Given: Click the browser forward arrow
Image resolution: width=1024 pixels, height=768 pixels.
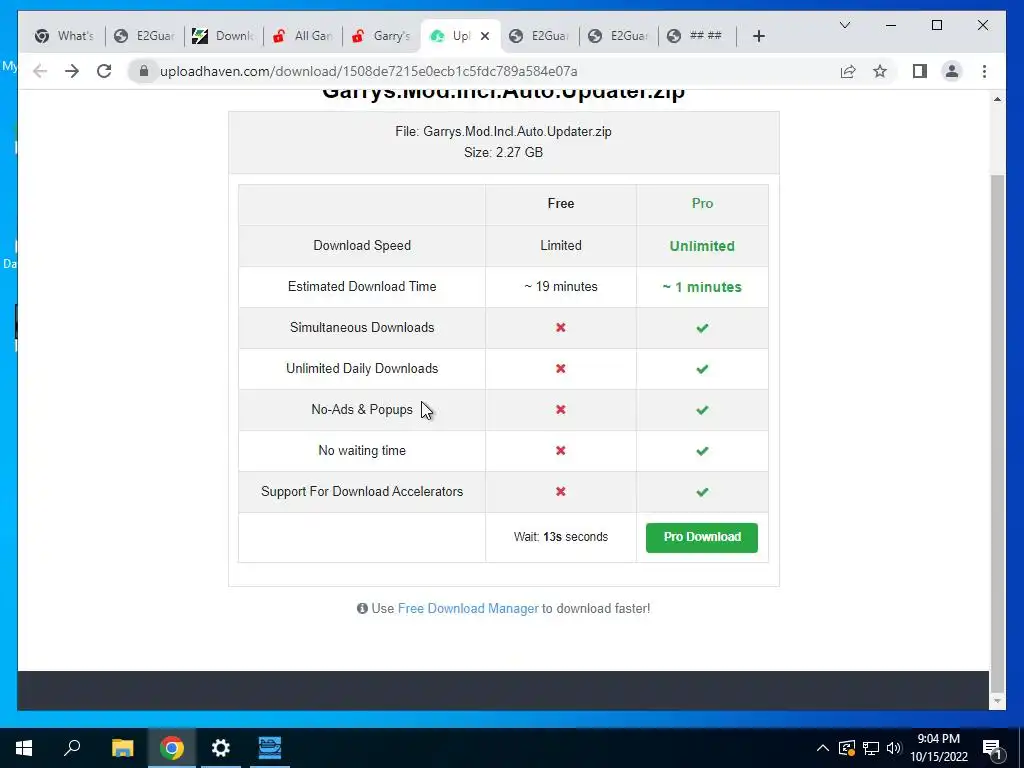Looking at the screenshot, I should click(x=72, y=71).
